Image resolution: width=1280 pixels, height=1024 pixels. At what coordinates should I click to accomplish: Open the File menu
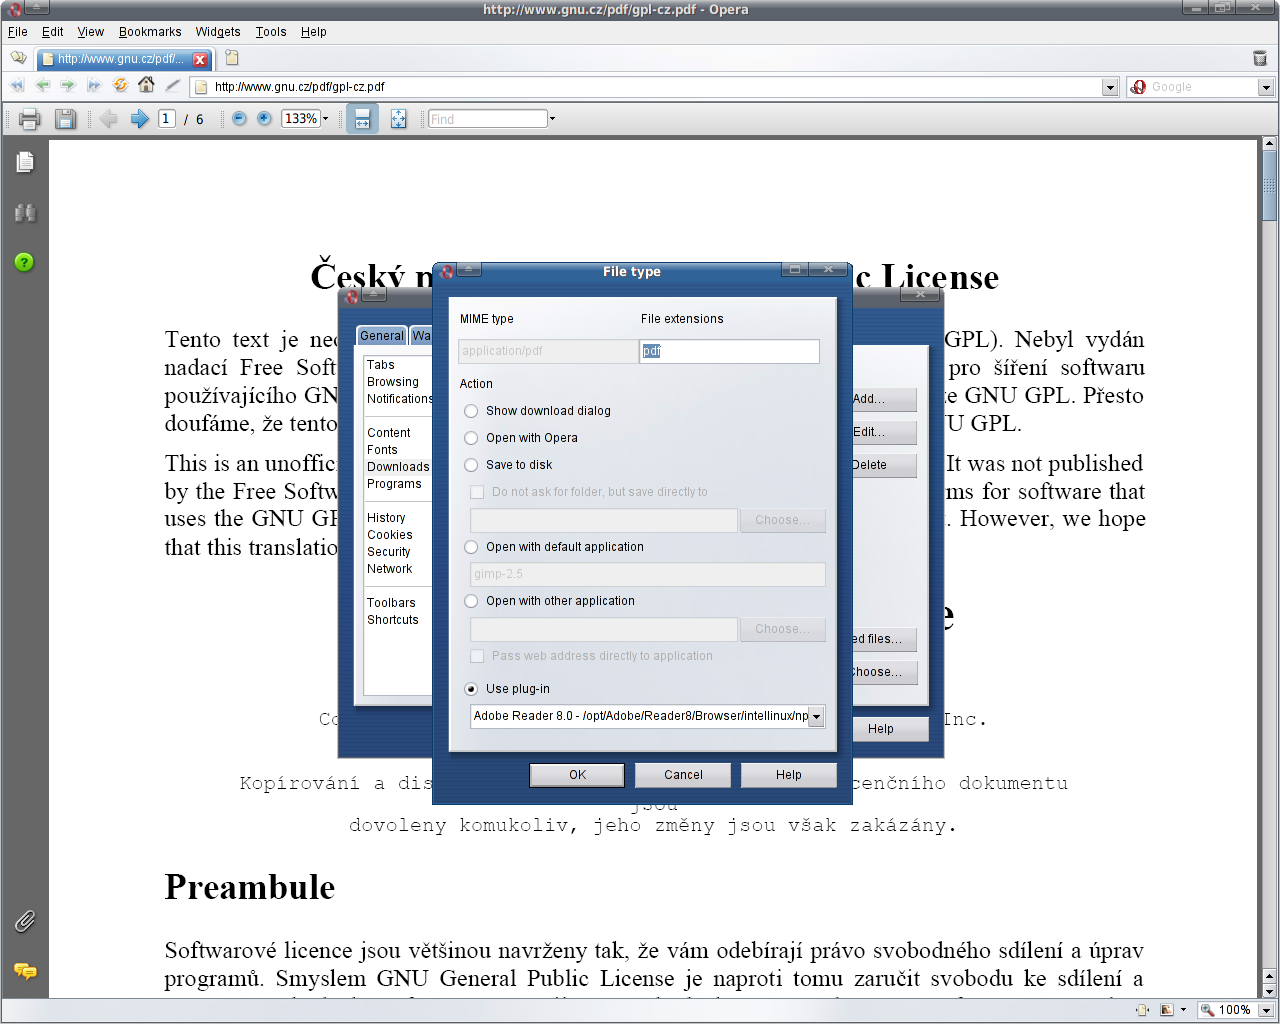coord(18,32)
